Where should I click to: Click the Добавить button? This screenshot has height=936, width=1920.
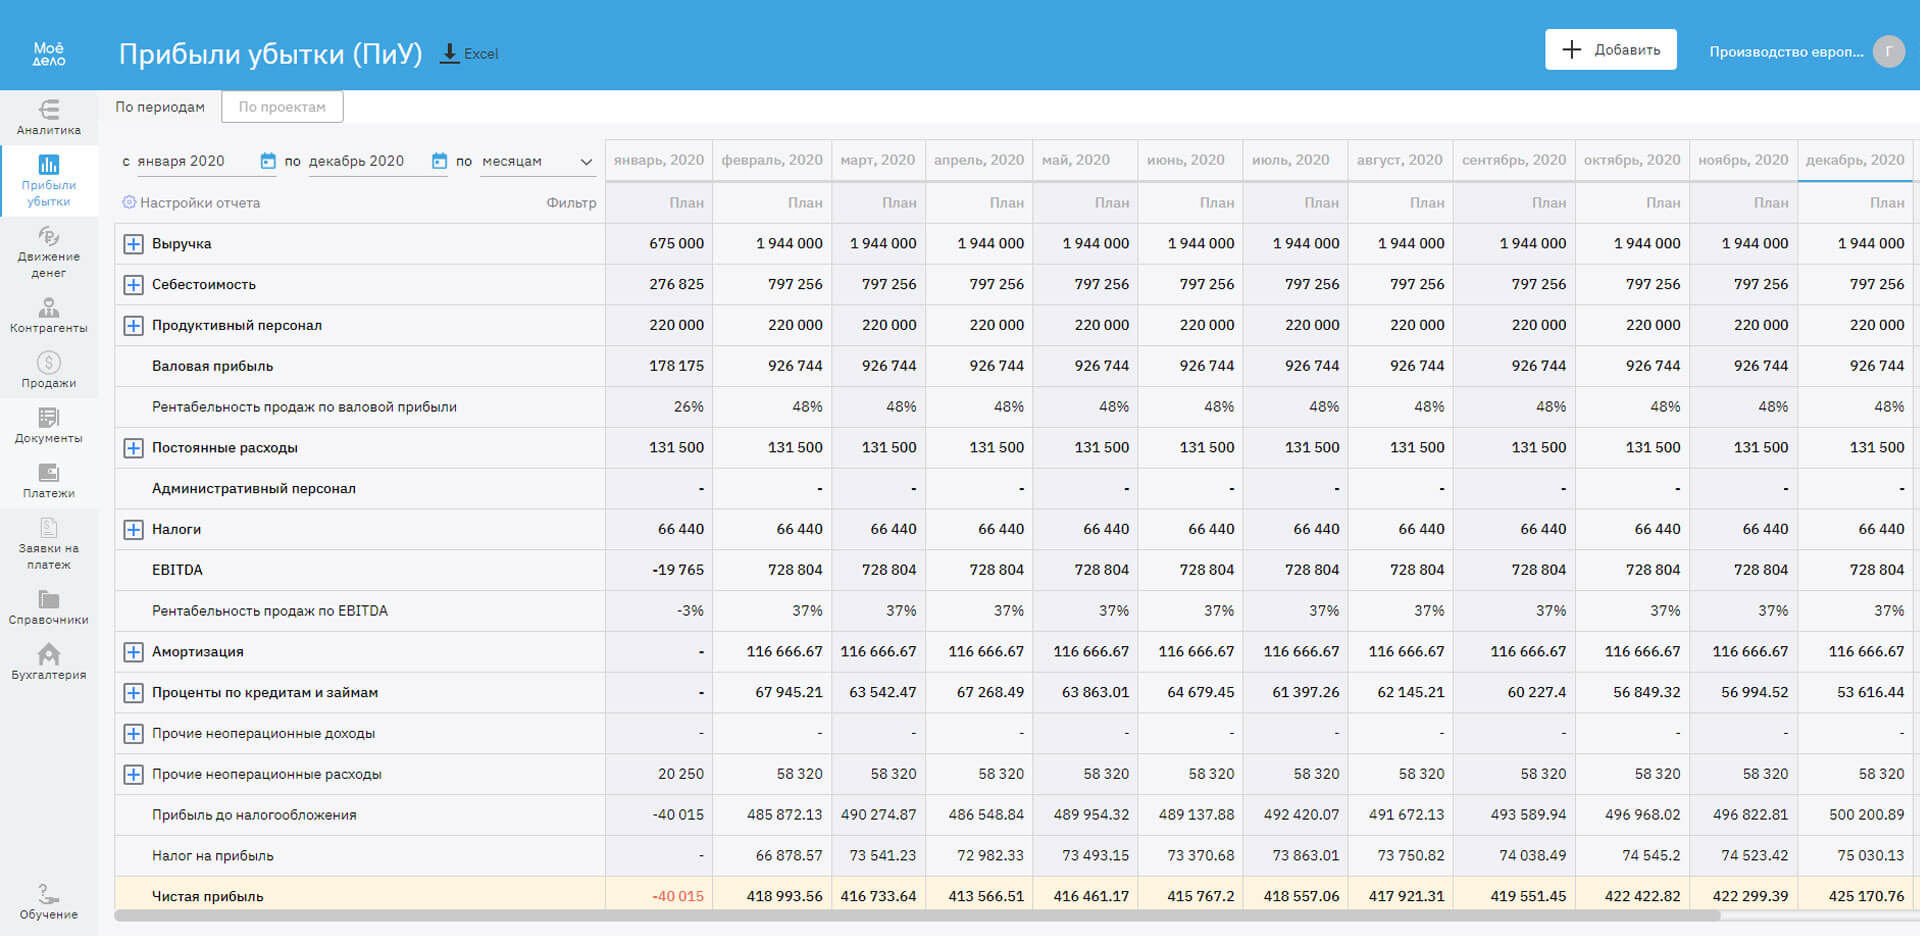click(1610, 50)
